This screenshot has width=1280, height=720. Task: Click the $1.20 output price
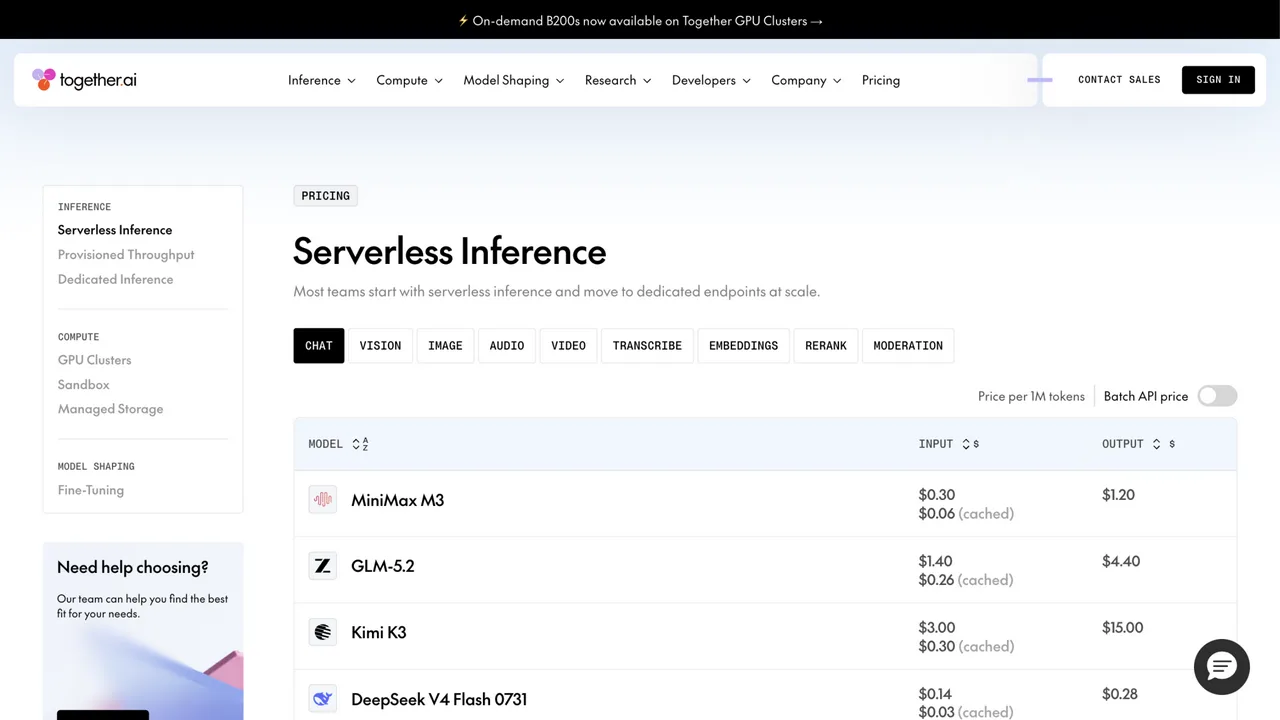tap(1118, 495)
